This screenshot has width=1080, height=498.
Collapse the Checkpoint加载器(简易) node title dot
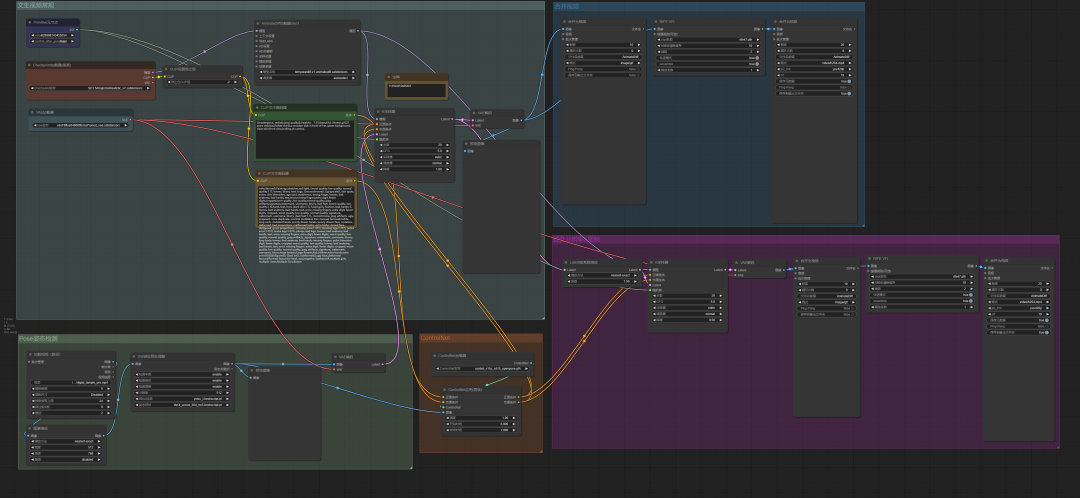click(x=30, y=65)
